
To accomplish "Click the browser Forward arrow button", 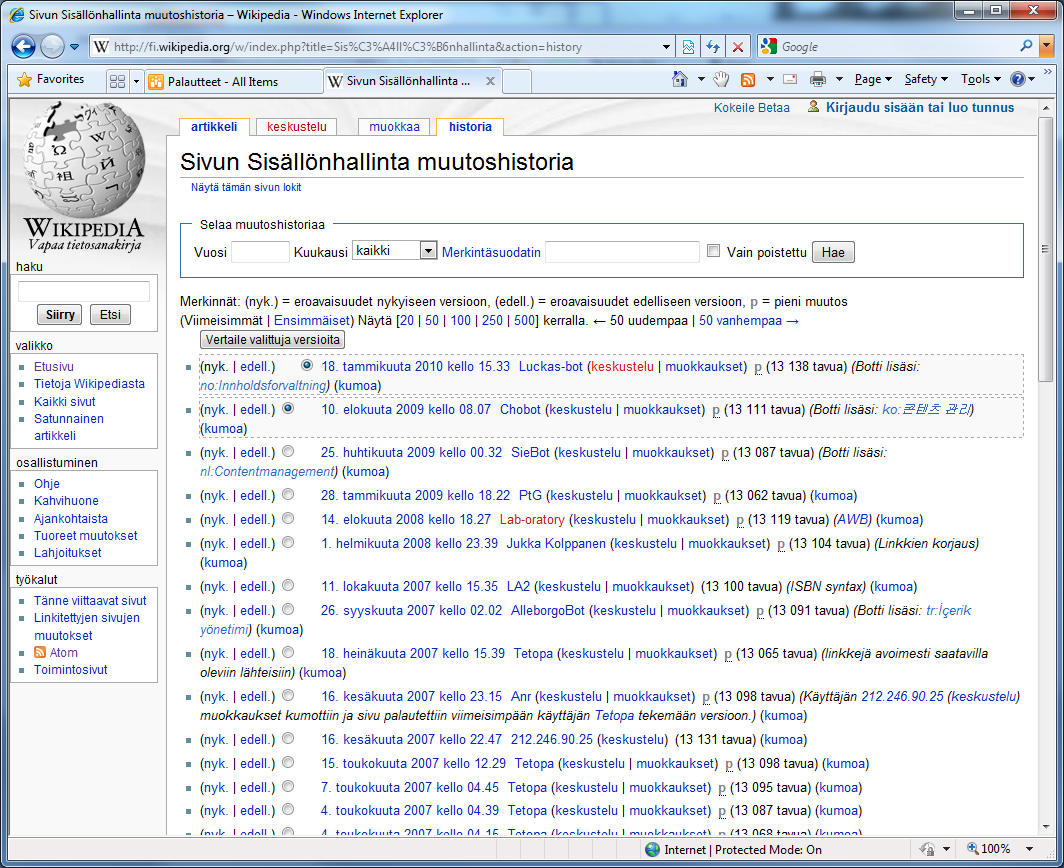I will (x=52, y=47).
